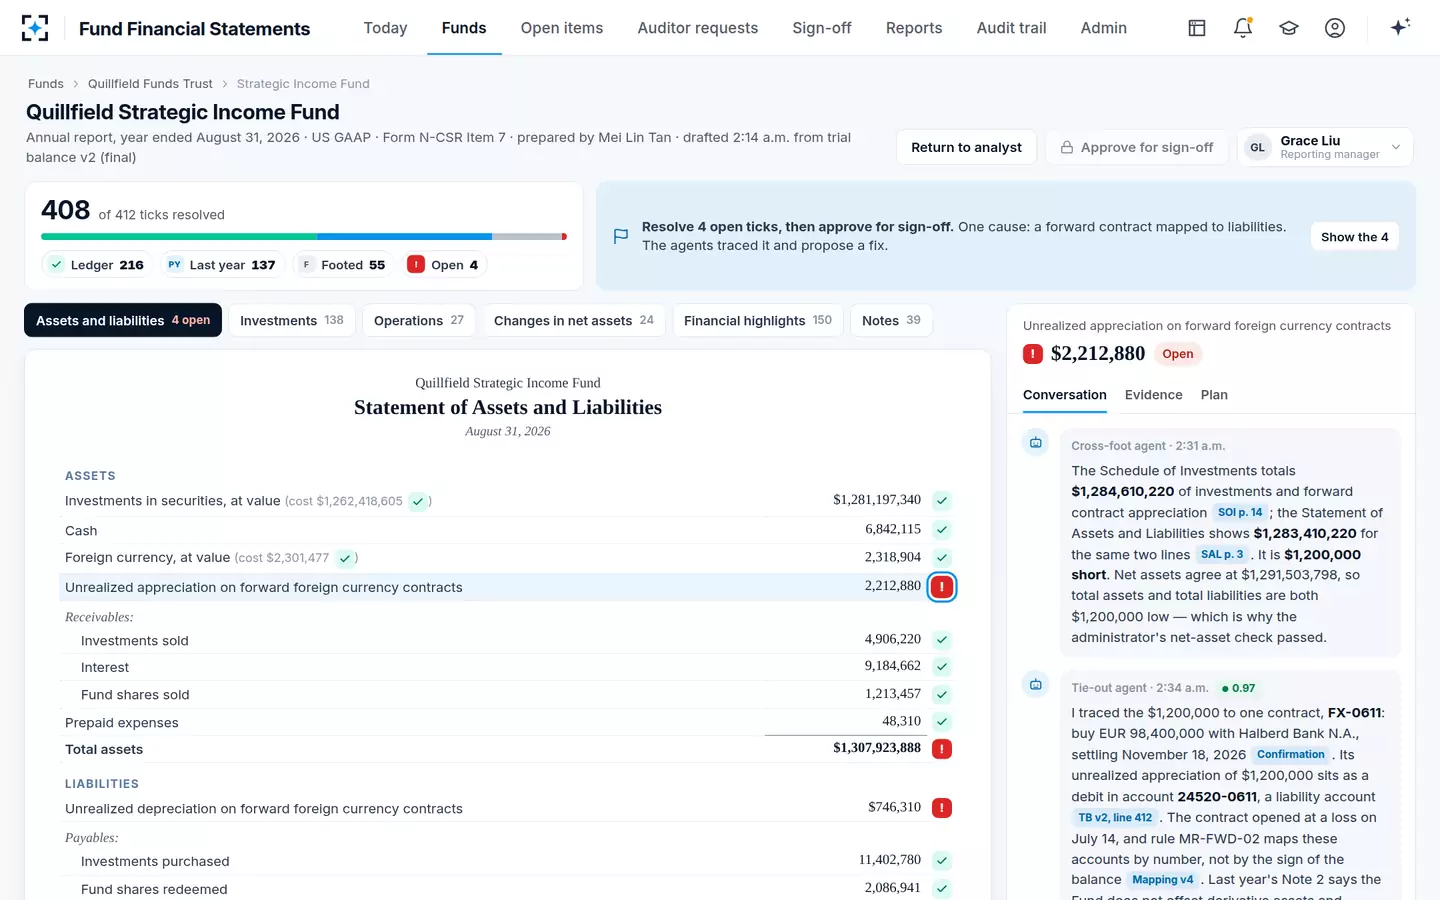Image resolution: width=1440 pixels, height=900 pixels.
Task: Open the SAL p. 3 reference chip
Action: [x=1222, y=554]
